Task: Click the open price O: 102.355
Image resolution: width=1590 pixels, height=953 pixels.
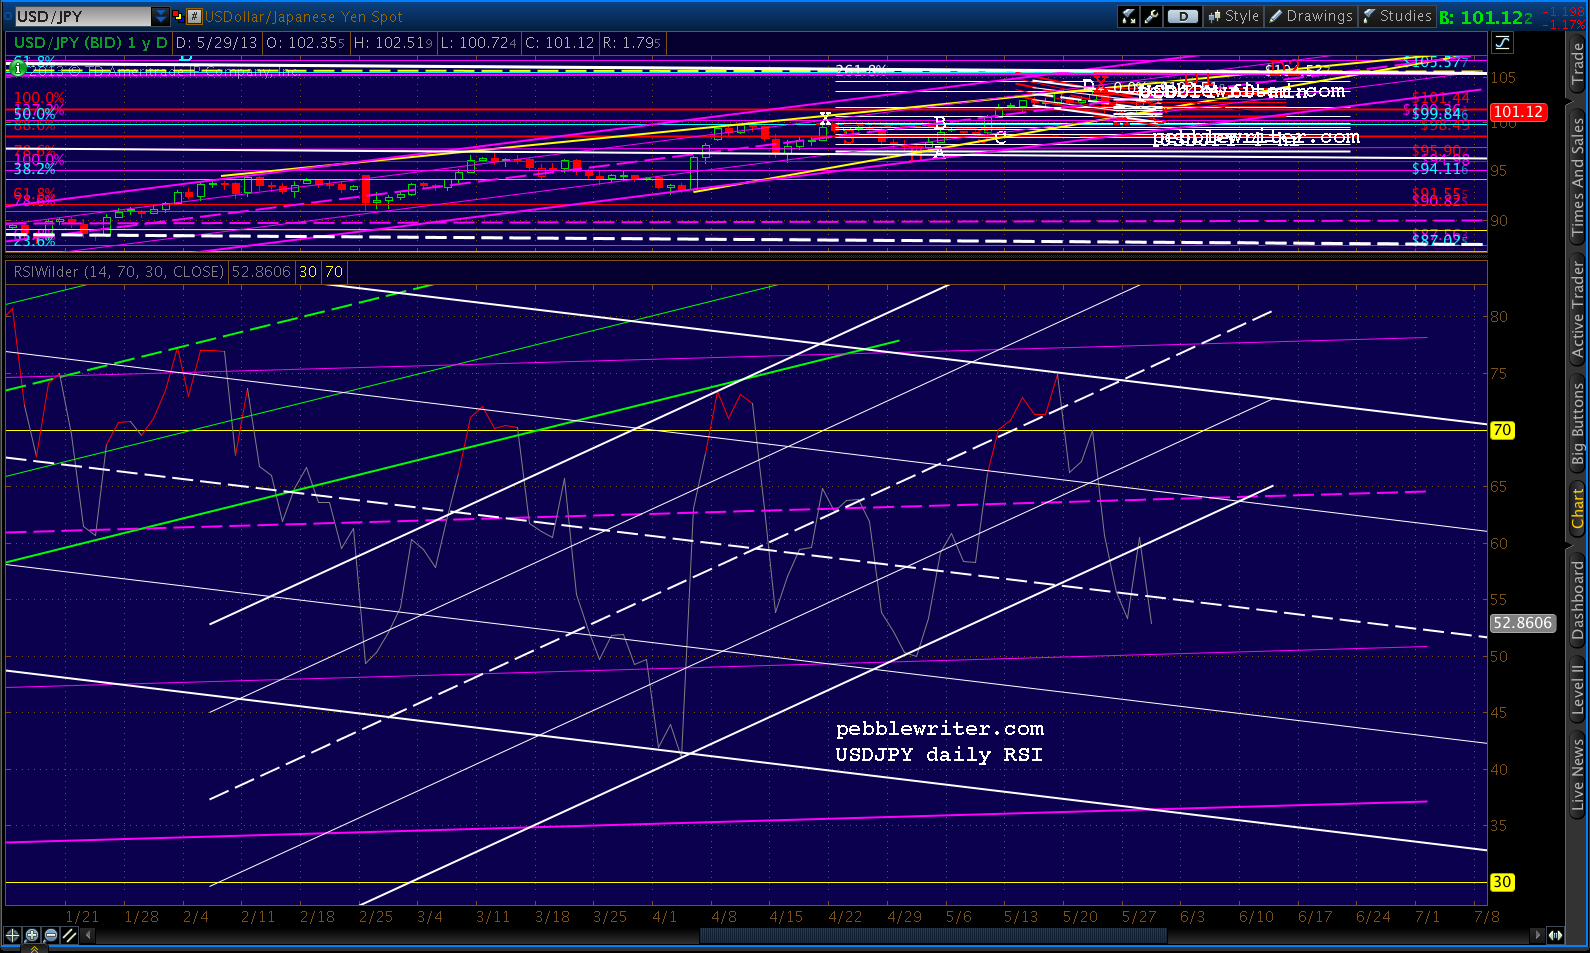Action: (305, 43)
